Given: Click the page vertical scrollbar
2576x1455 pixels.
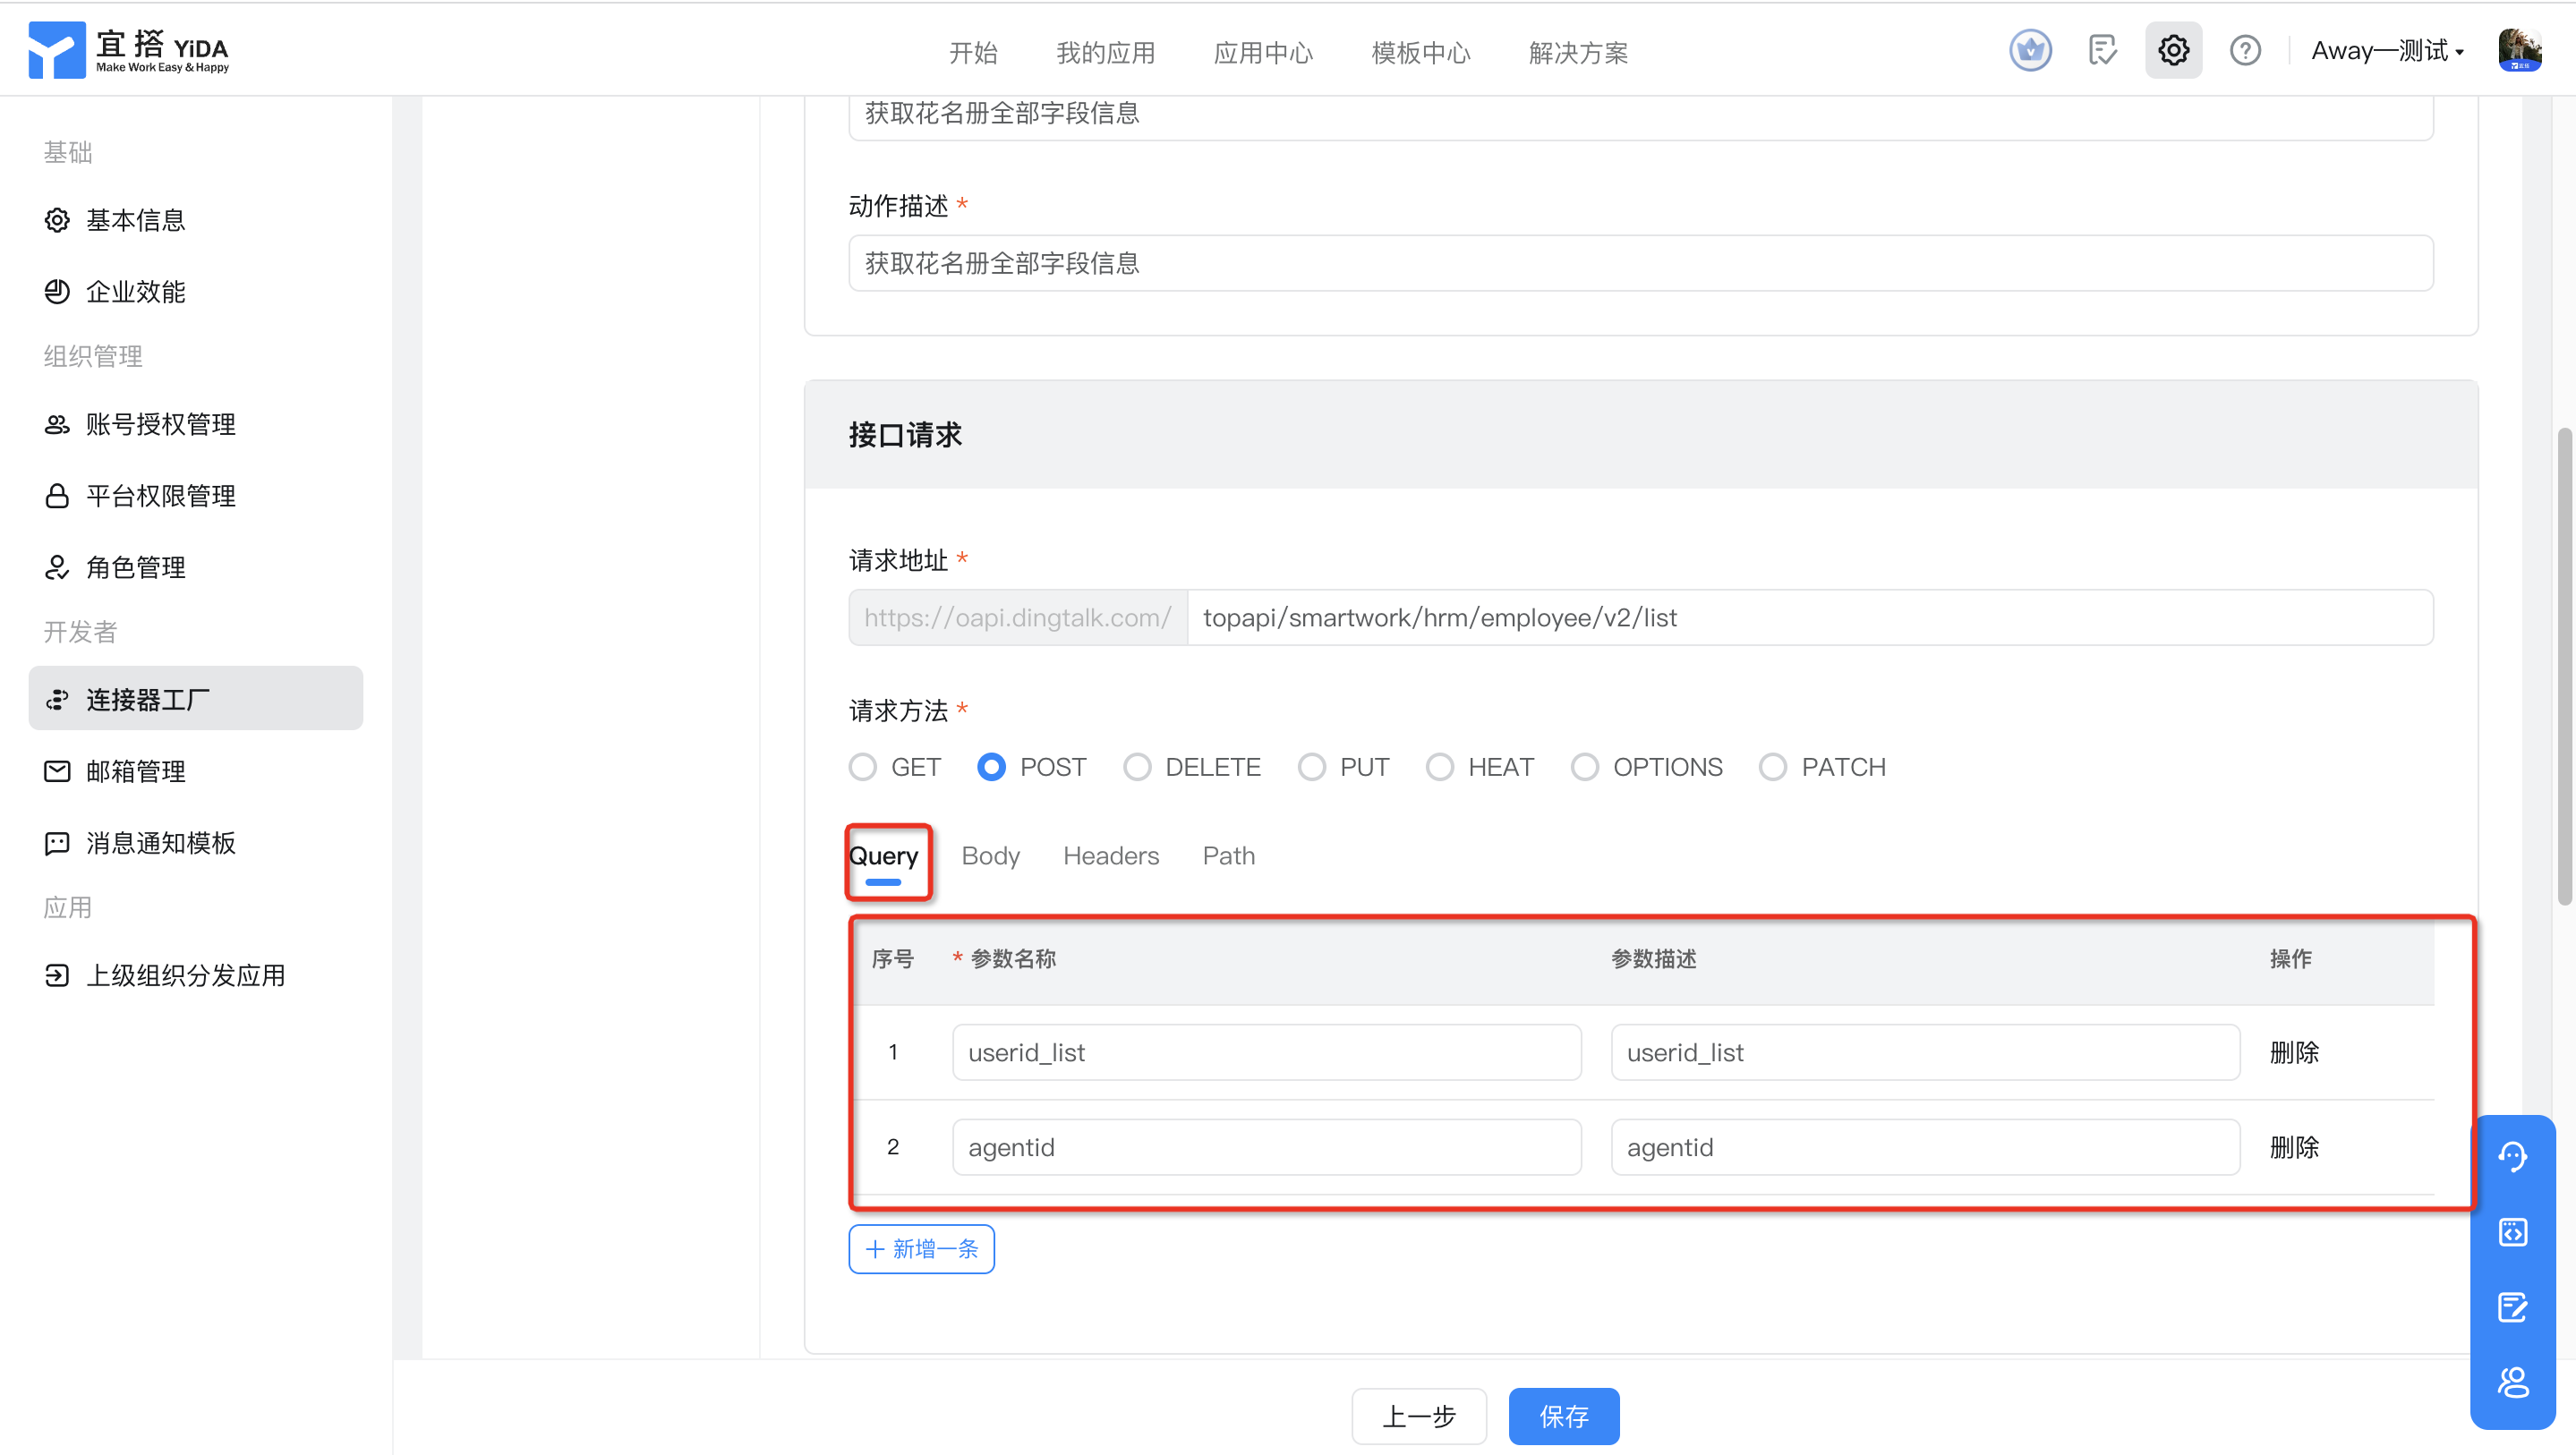Looking at the screenshot, I should 2564,667.
